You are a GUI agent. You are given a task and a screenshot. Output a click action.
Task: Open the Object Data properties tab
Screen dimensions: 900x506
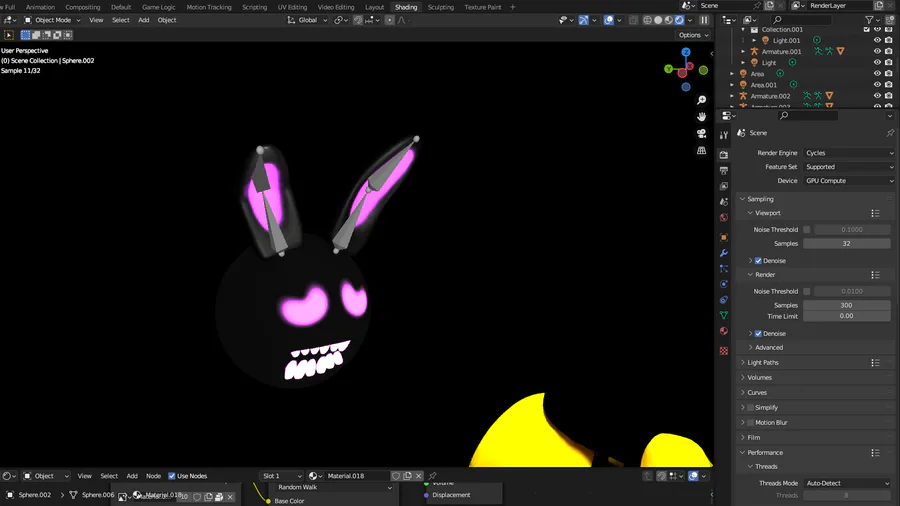click(724, 315)
